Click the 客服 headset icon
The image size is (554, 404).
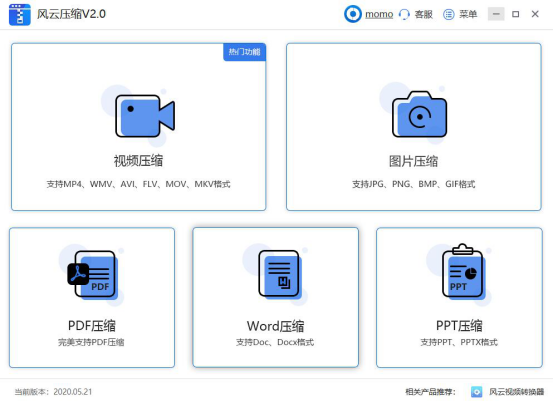404,14
